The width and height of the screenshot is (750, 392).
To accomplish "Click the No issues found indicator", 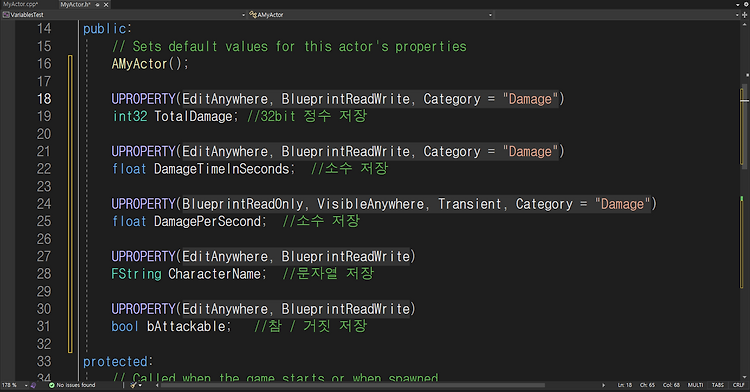I will click(x=72, y=385).
